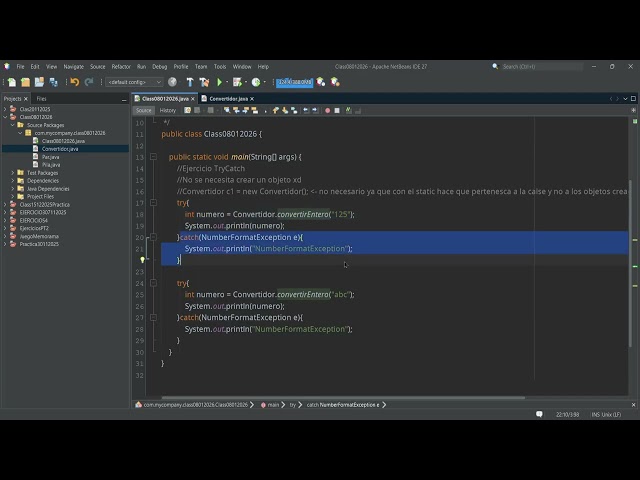
Task: Click the green Comment icon in editor toolbar
Action: click(x=348, y=110)
